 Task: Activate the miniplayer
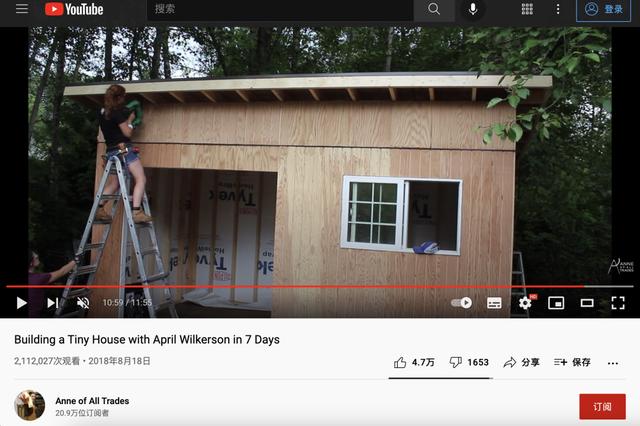coord(556,303)
